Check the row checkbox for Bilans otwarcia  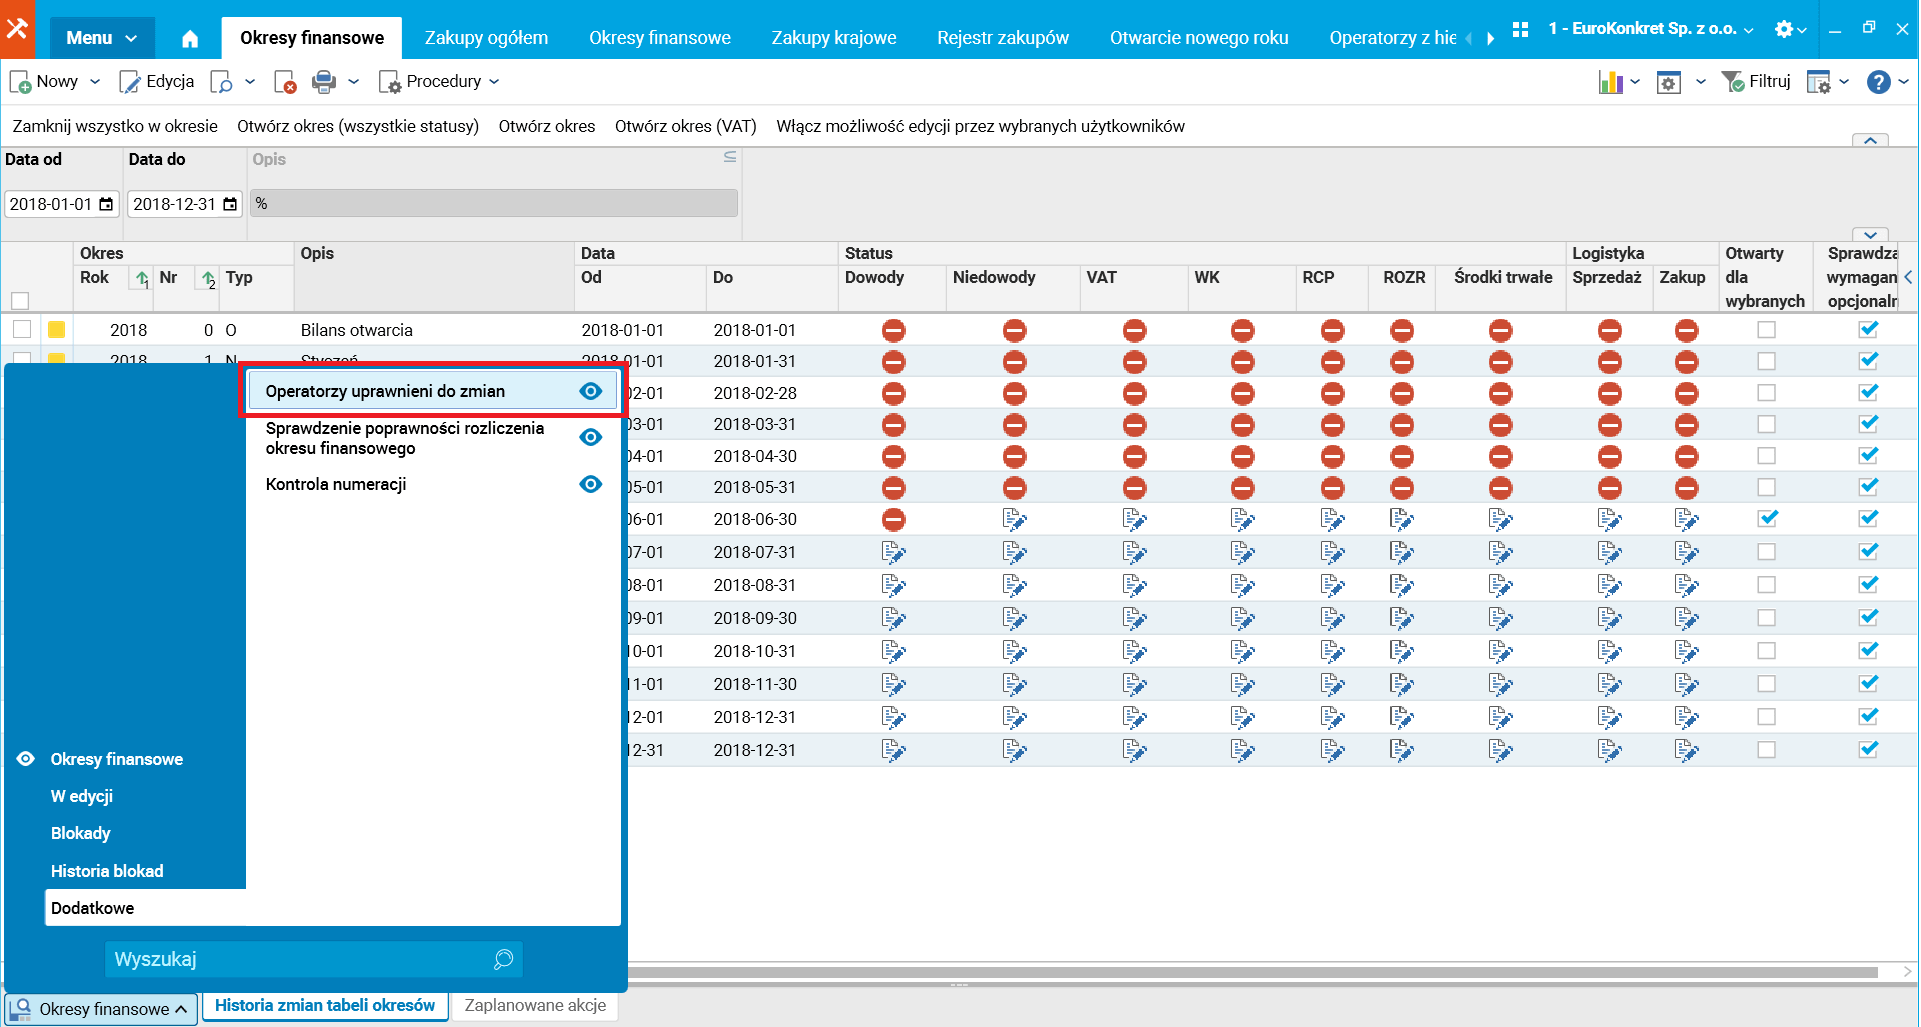(22, 329)
